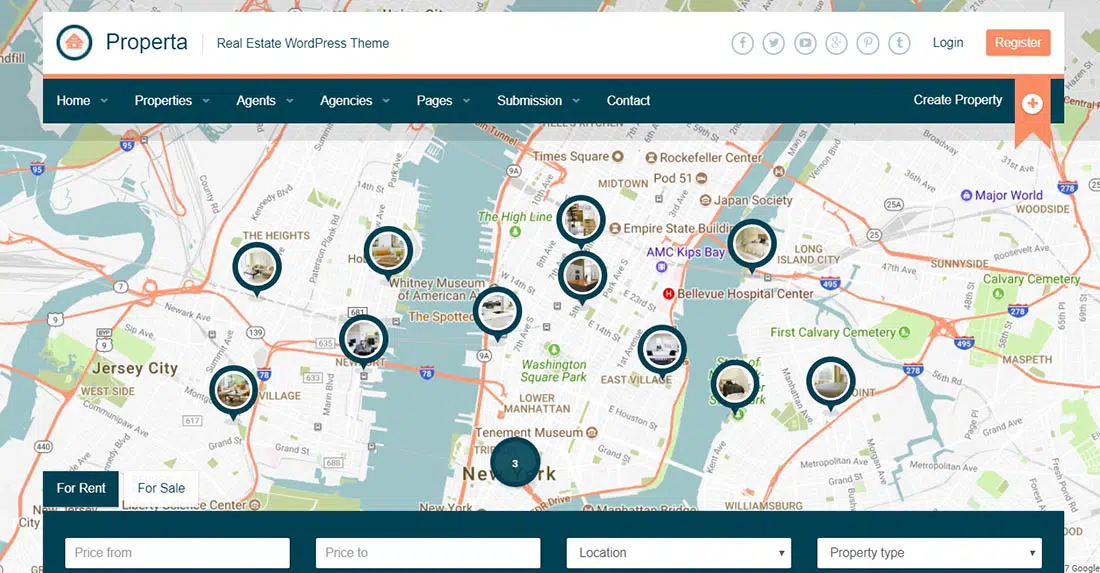Select the For Rent tab
The image size is (1100, 573).
(81, 488)
